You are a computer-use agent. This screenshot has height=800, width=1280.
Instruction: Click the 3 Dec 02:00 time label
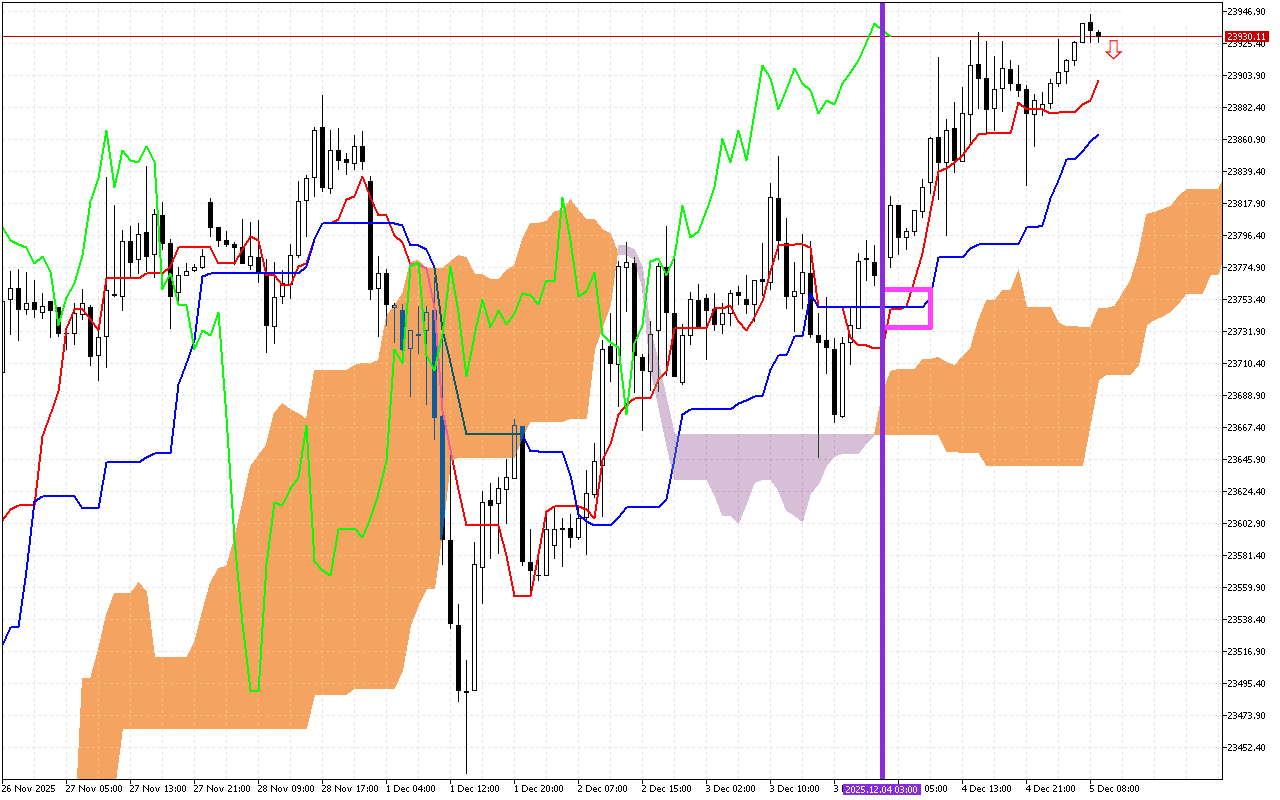(731, 789)
